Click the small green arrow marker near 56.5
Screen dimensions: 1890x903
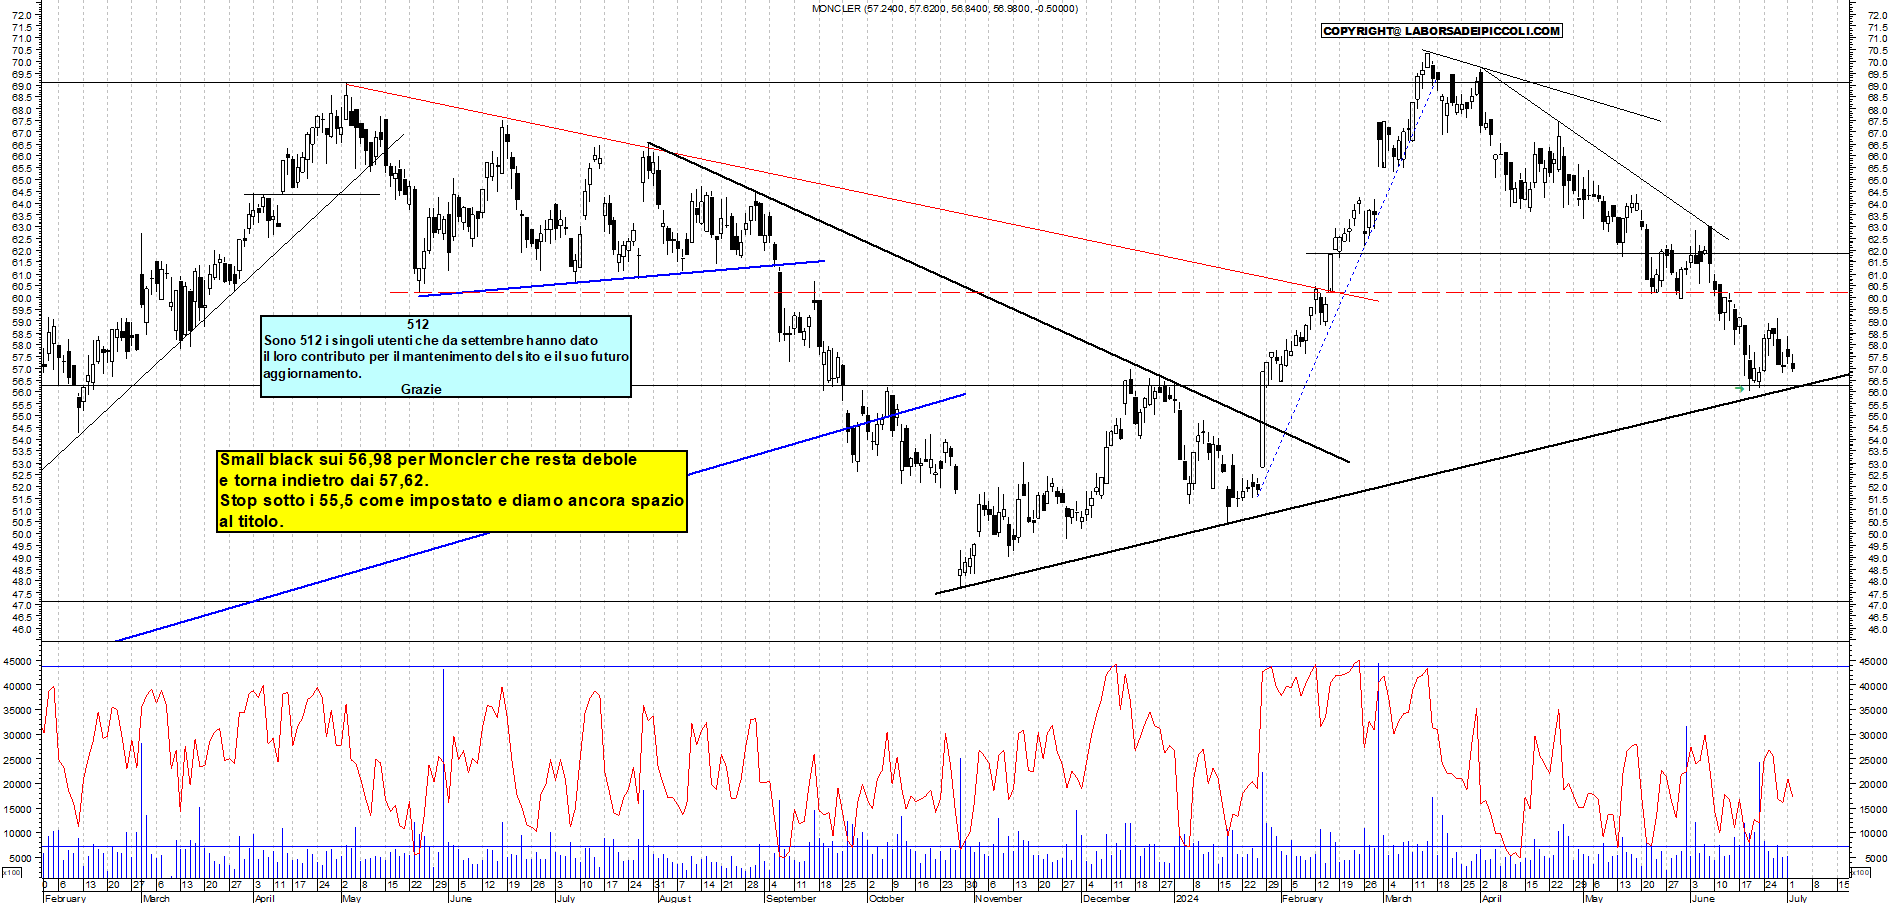[x=1740, y=388]
